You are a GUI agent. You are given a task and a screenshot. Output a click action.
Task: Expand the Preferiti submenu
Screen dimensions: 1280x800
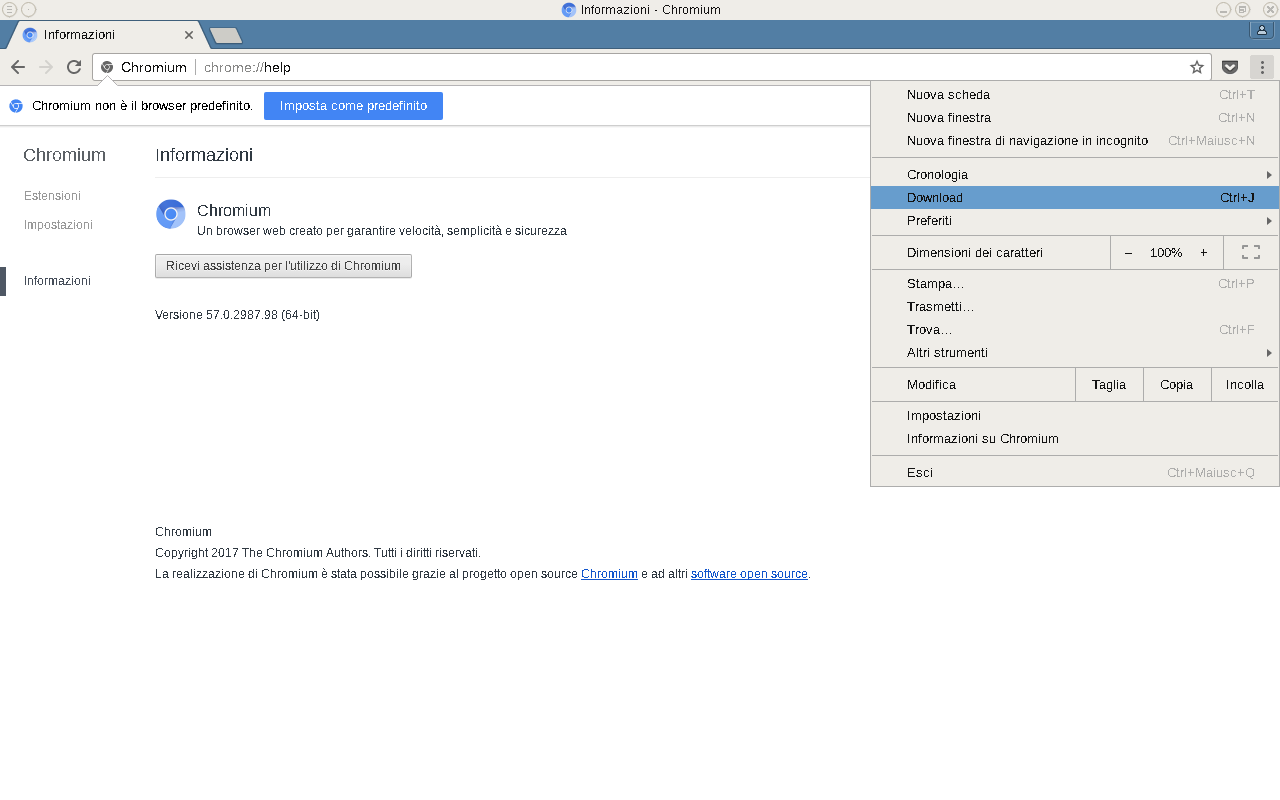(x=1075, y=221)
